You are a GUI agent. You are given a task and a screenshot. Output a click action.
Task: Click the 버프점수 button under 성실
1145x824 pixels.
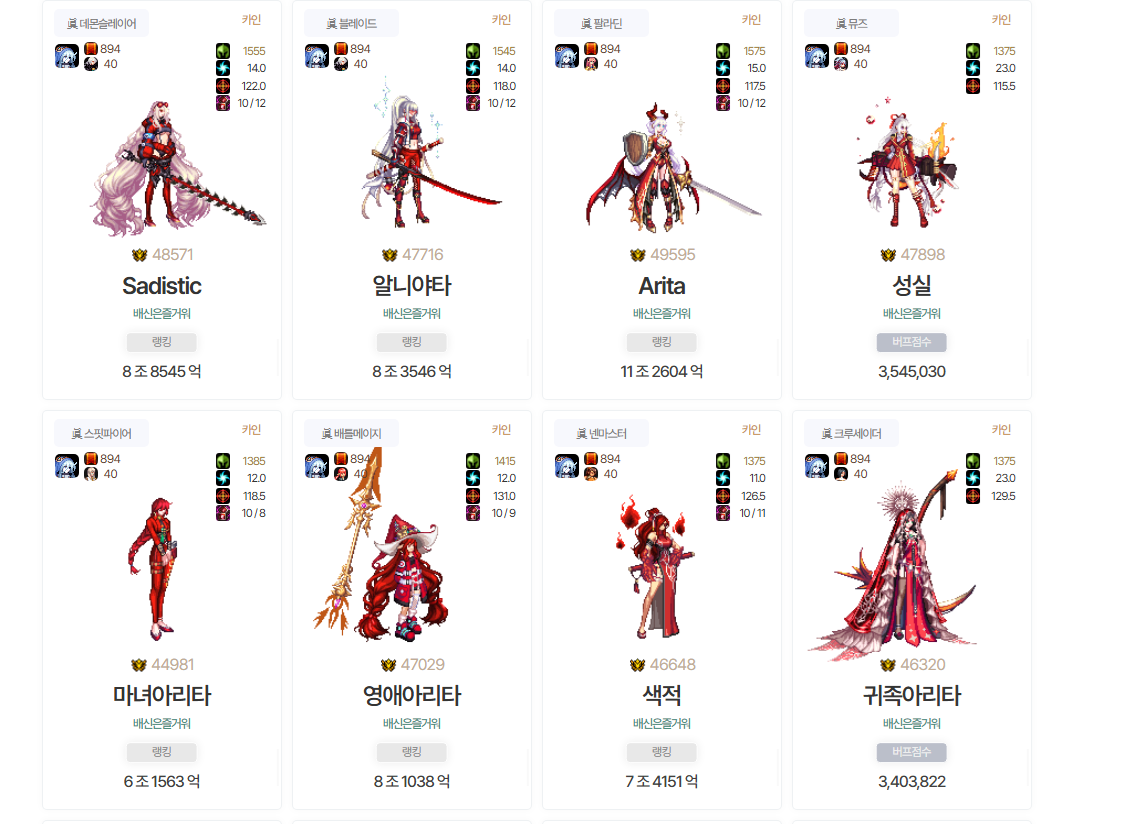coord(911,342)
